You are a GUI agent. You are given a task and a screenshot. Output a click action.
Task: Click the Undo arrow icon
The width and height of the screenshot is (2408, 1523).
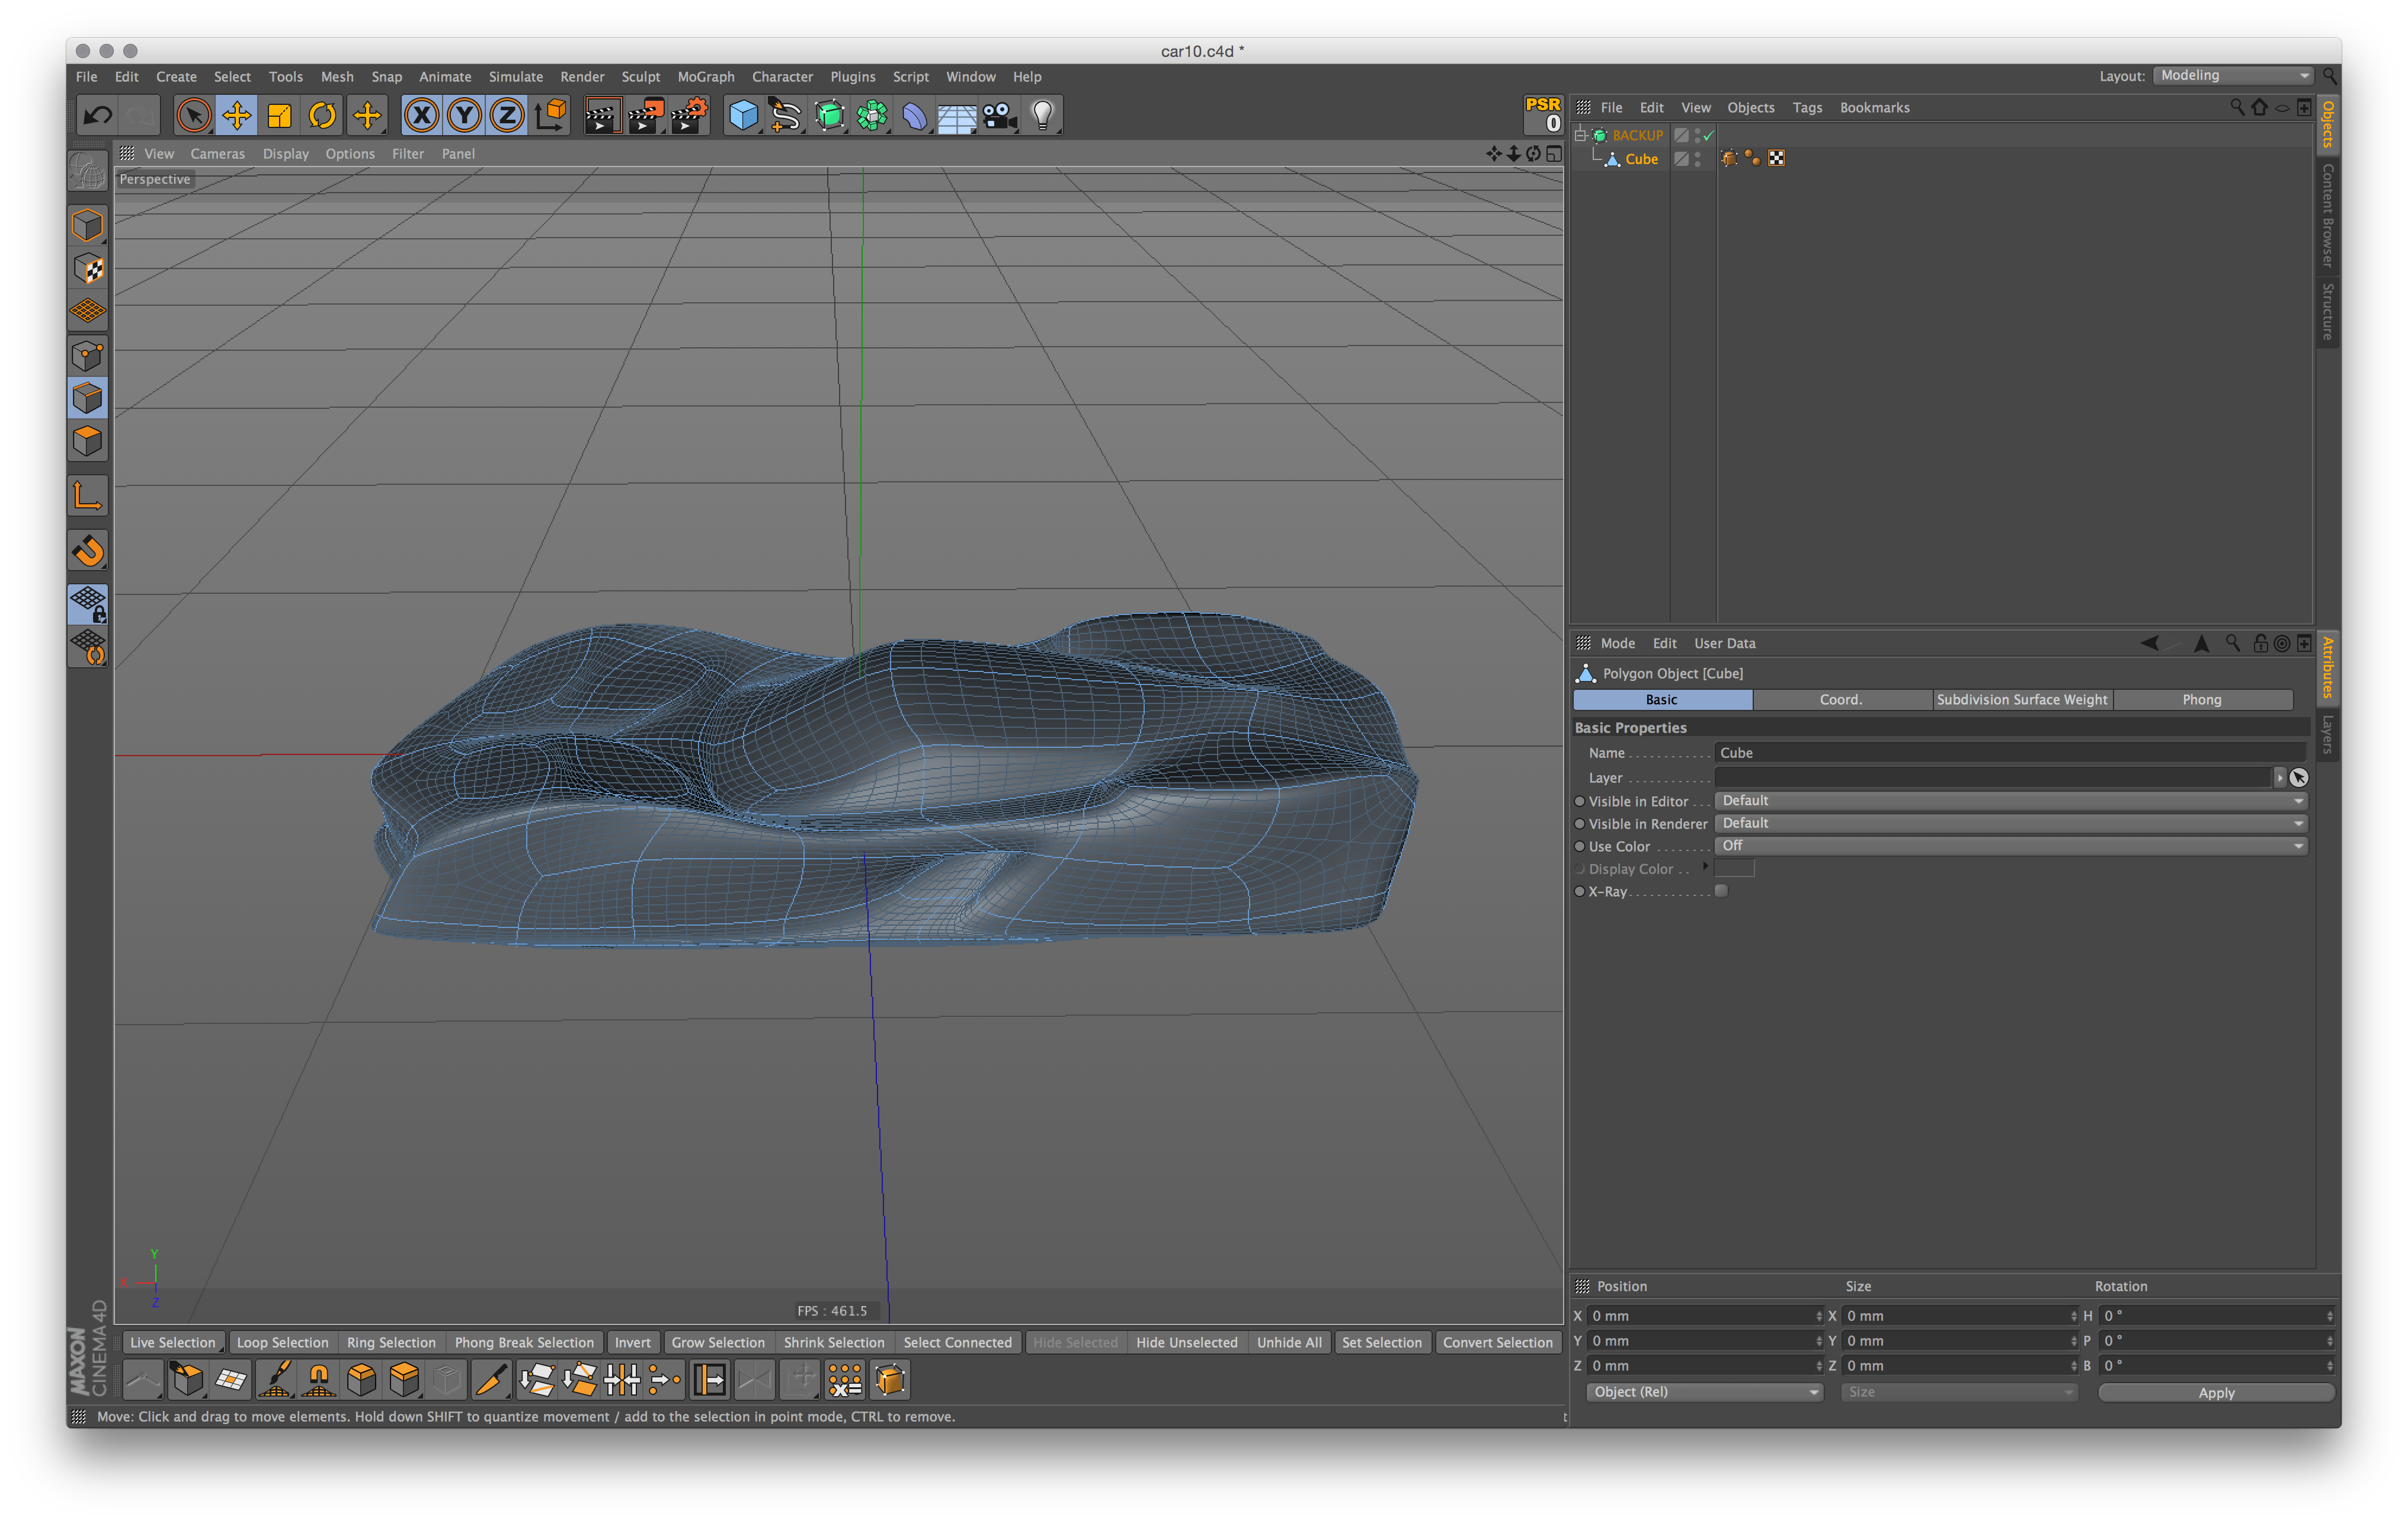(97, 116)
